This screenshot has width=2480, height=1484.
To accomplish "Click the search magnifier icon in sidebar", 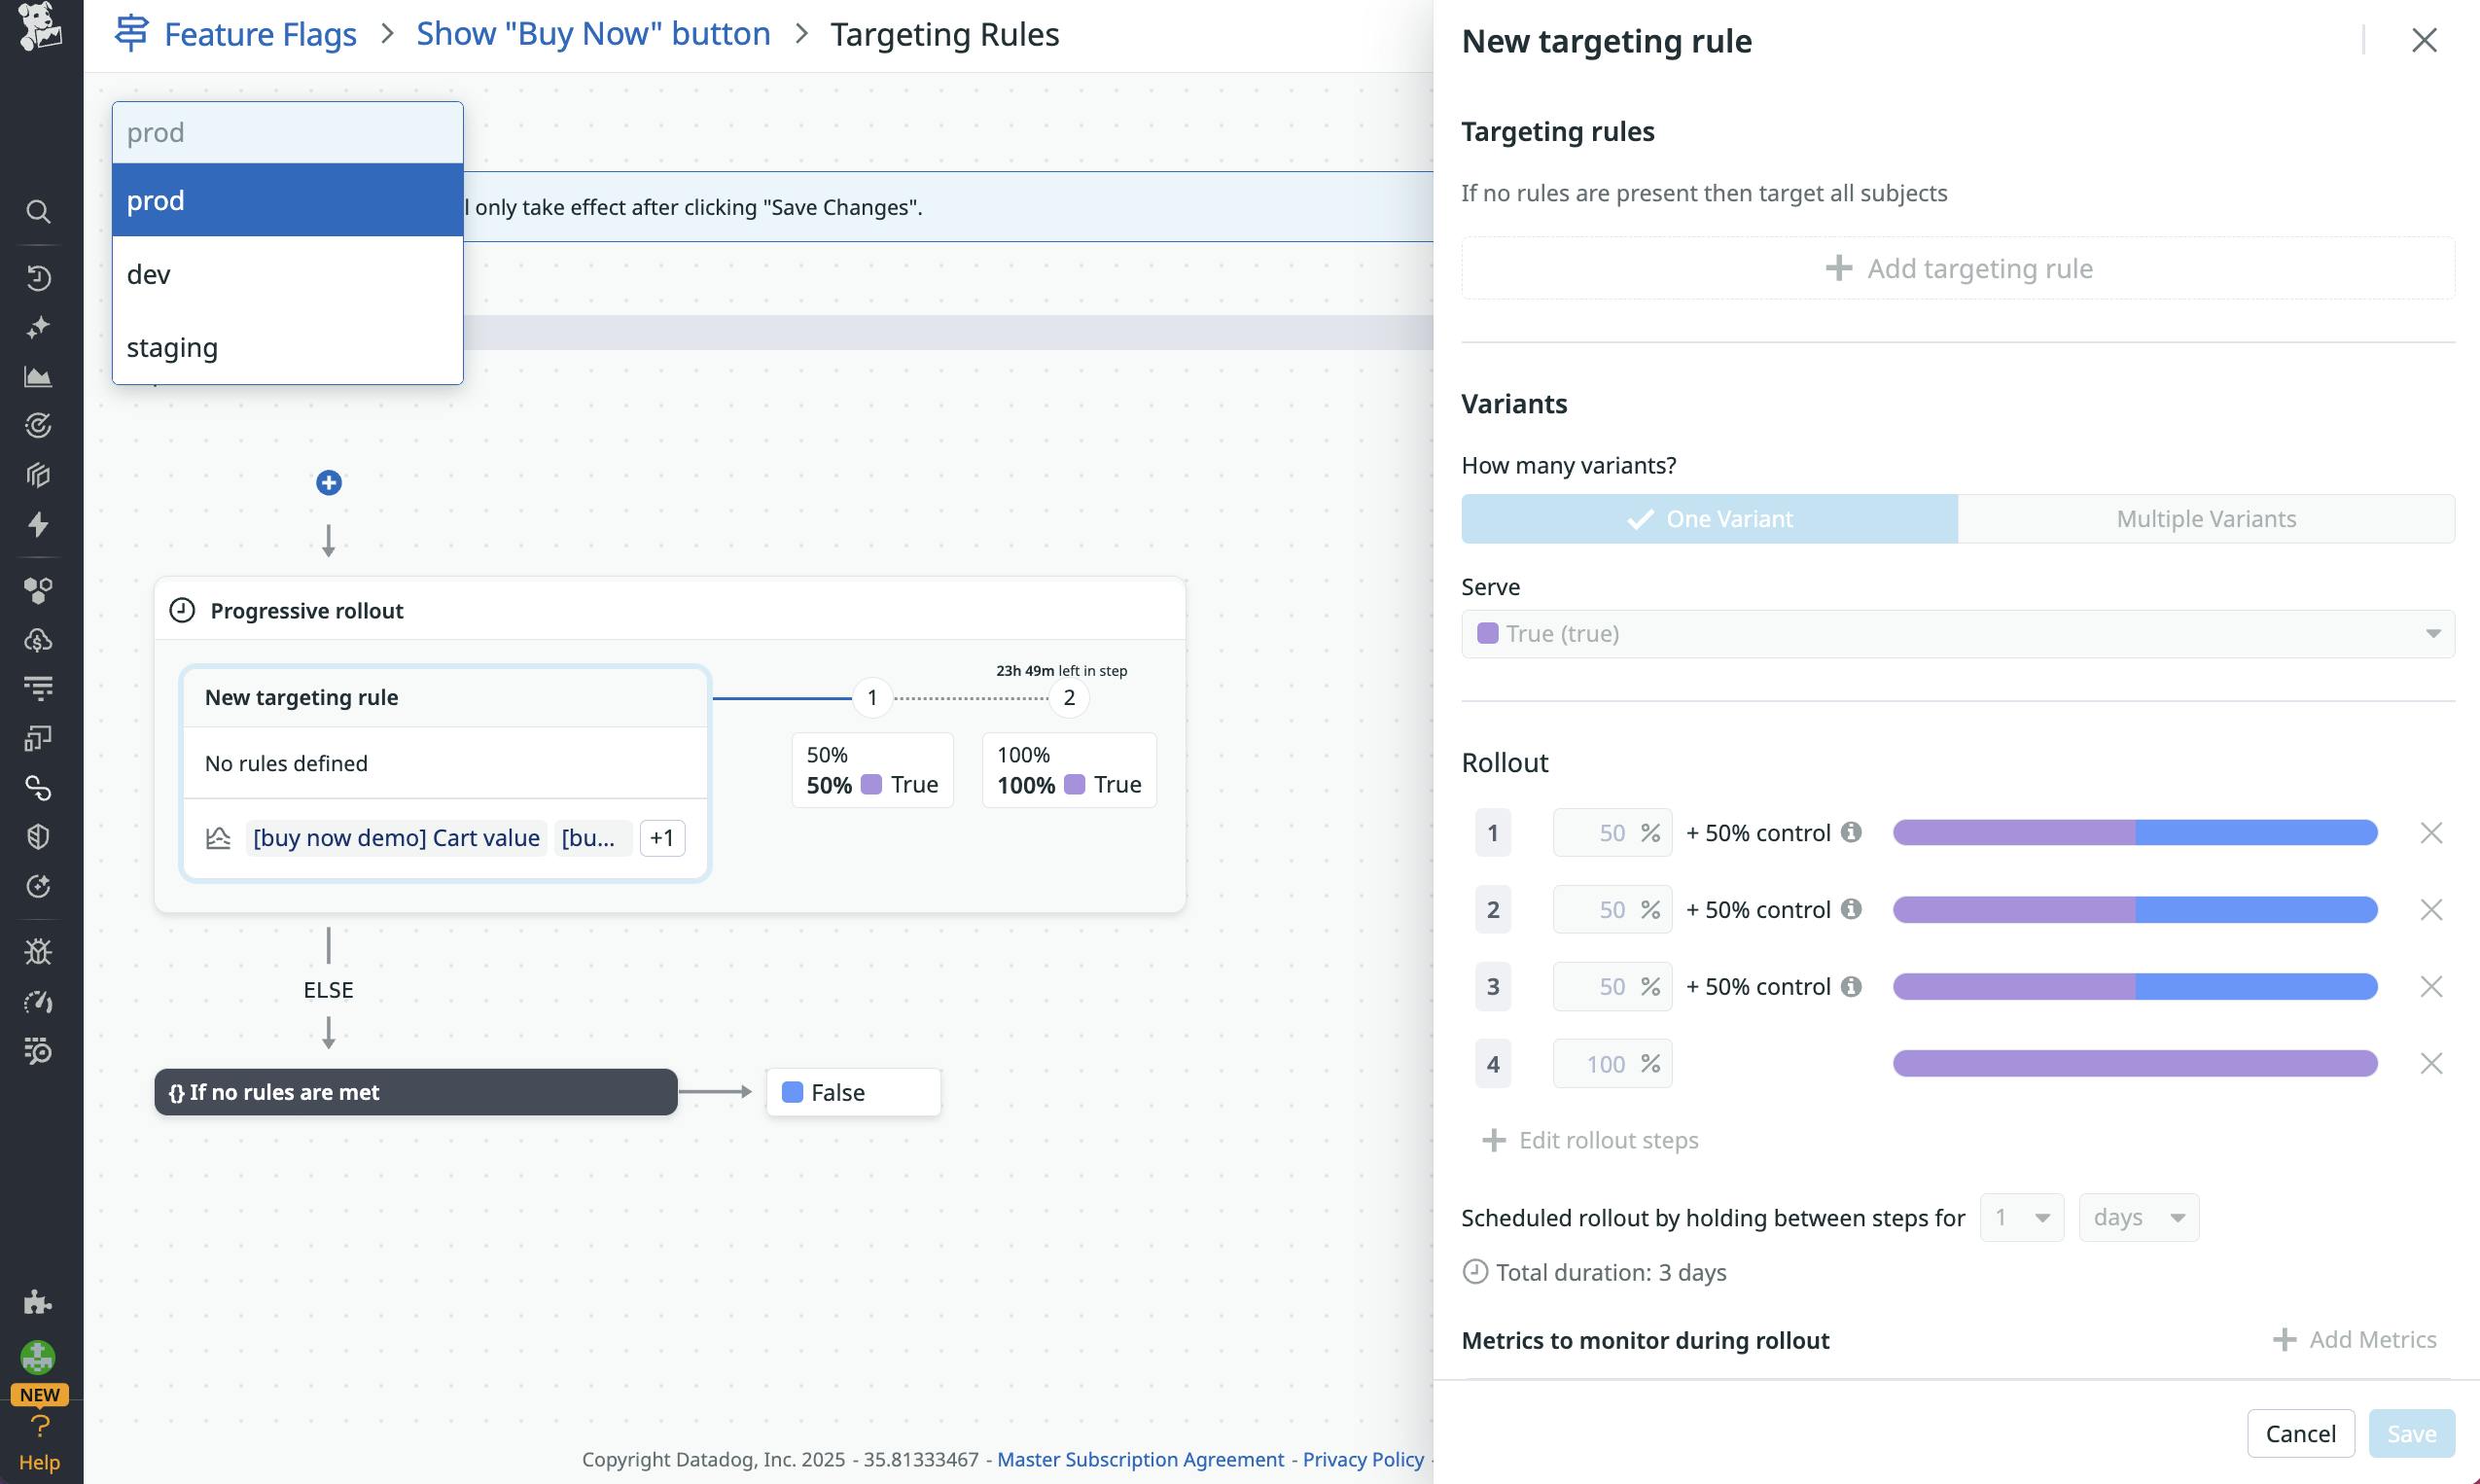I will tap(38, 211).
